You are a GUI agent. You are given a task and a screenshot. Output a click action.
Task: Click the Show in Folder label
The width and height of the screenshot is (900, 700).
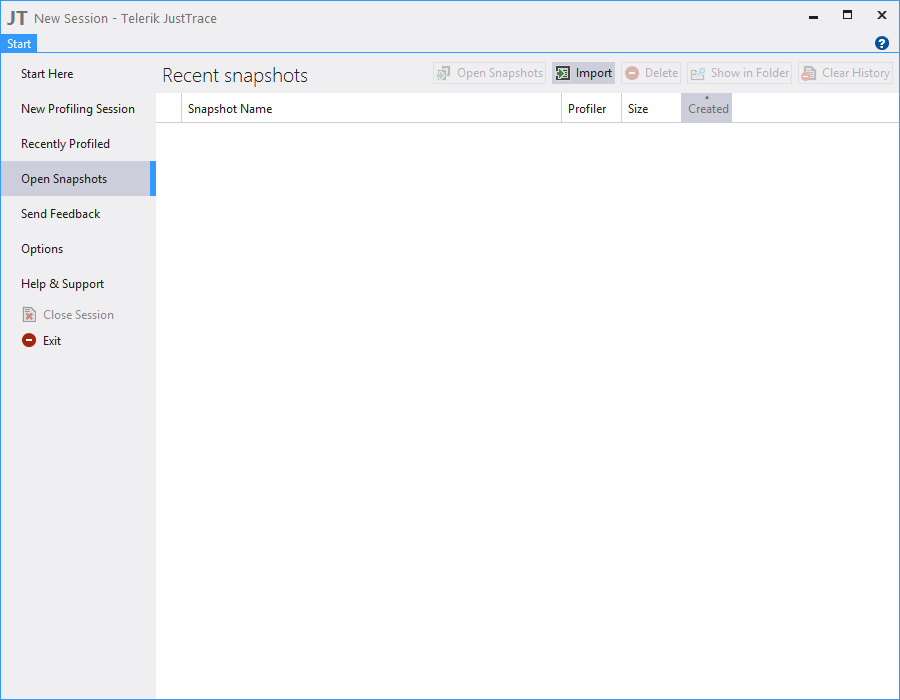[750, 73]
